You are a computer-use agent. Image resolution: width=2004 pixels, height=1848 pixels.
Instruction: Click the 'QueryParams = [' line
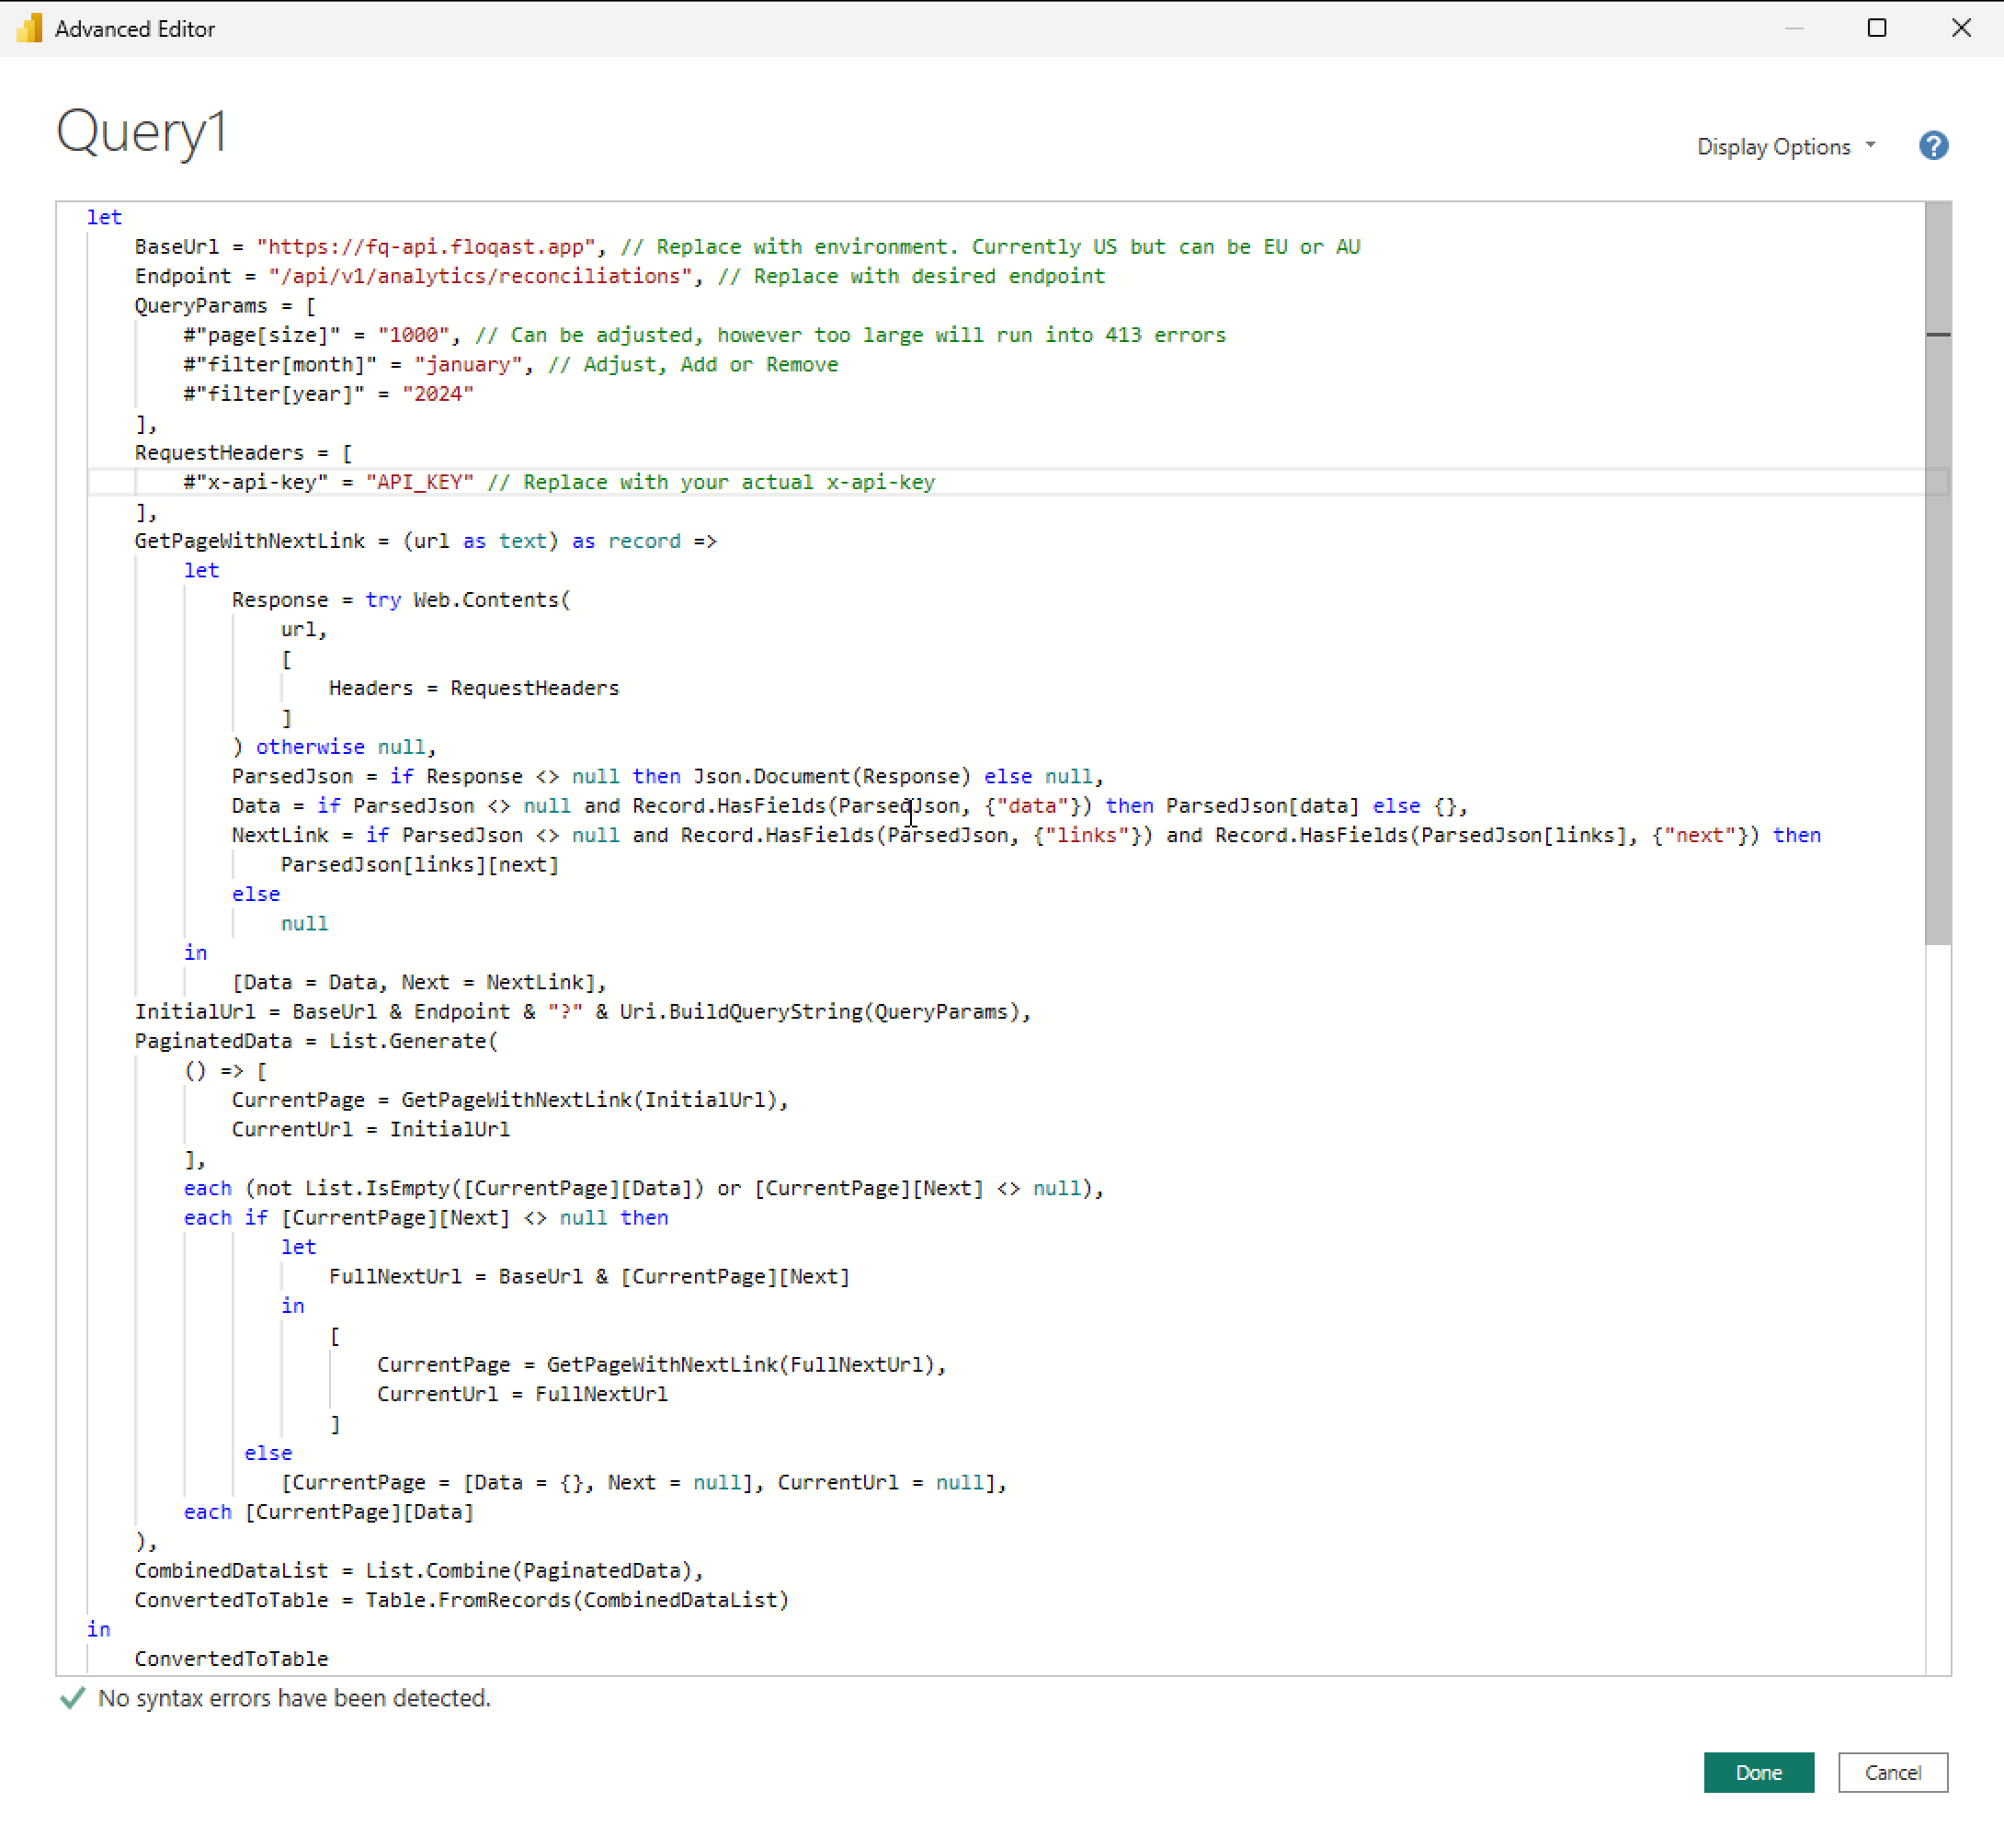[x=225, y=306]
